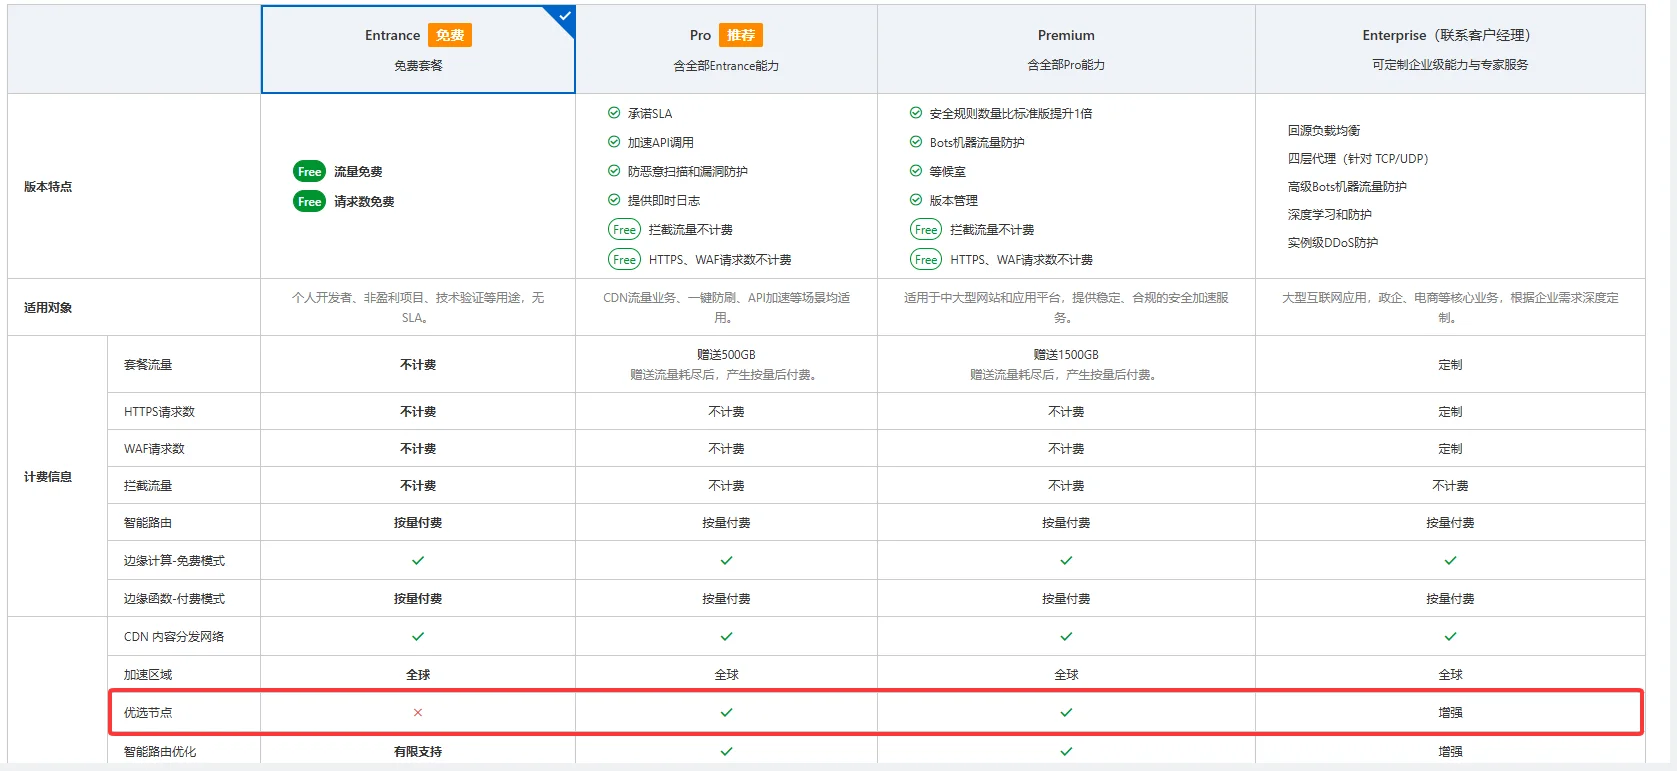Viewport: 1677px width, 771px height.
Task: Click the Free outline badge by Pro 拦截流量不计费
Action: point(624,230)
